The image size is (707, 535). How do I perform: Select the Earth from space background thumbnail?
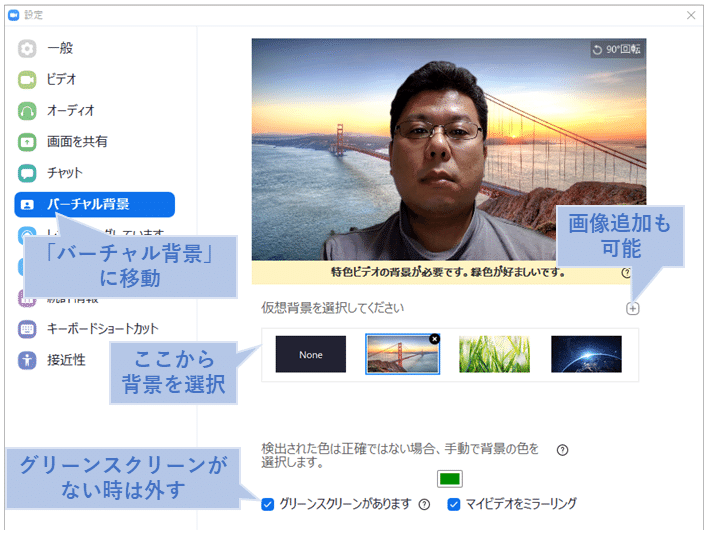(586, 354)
